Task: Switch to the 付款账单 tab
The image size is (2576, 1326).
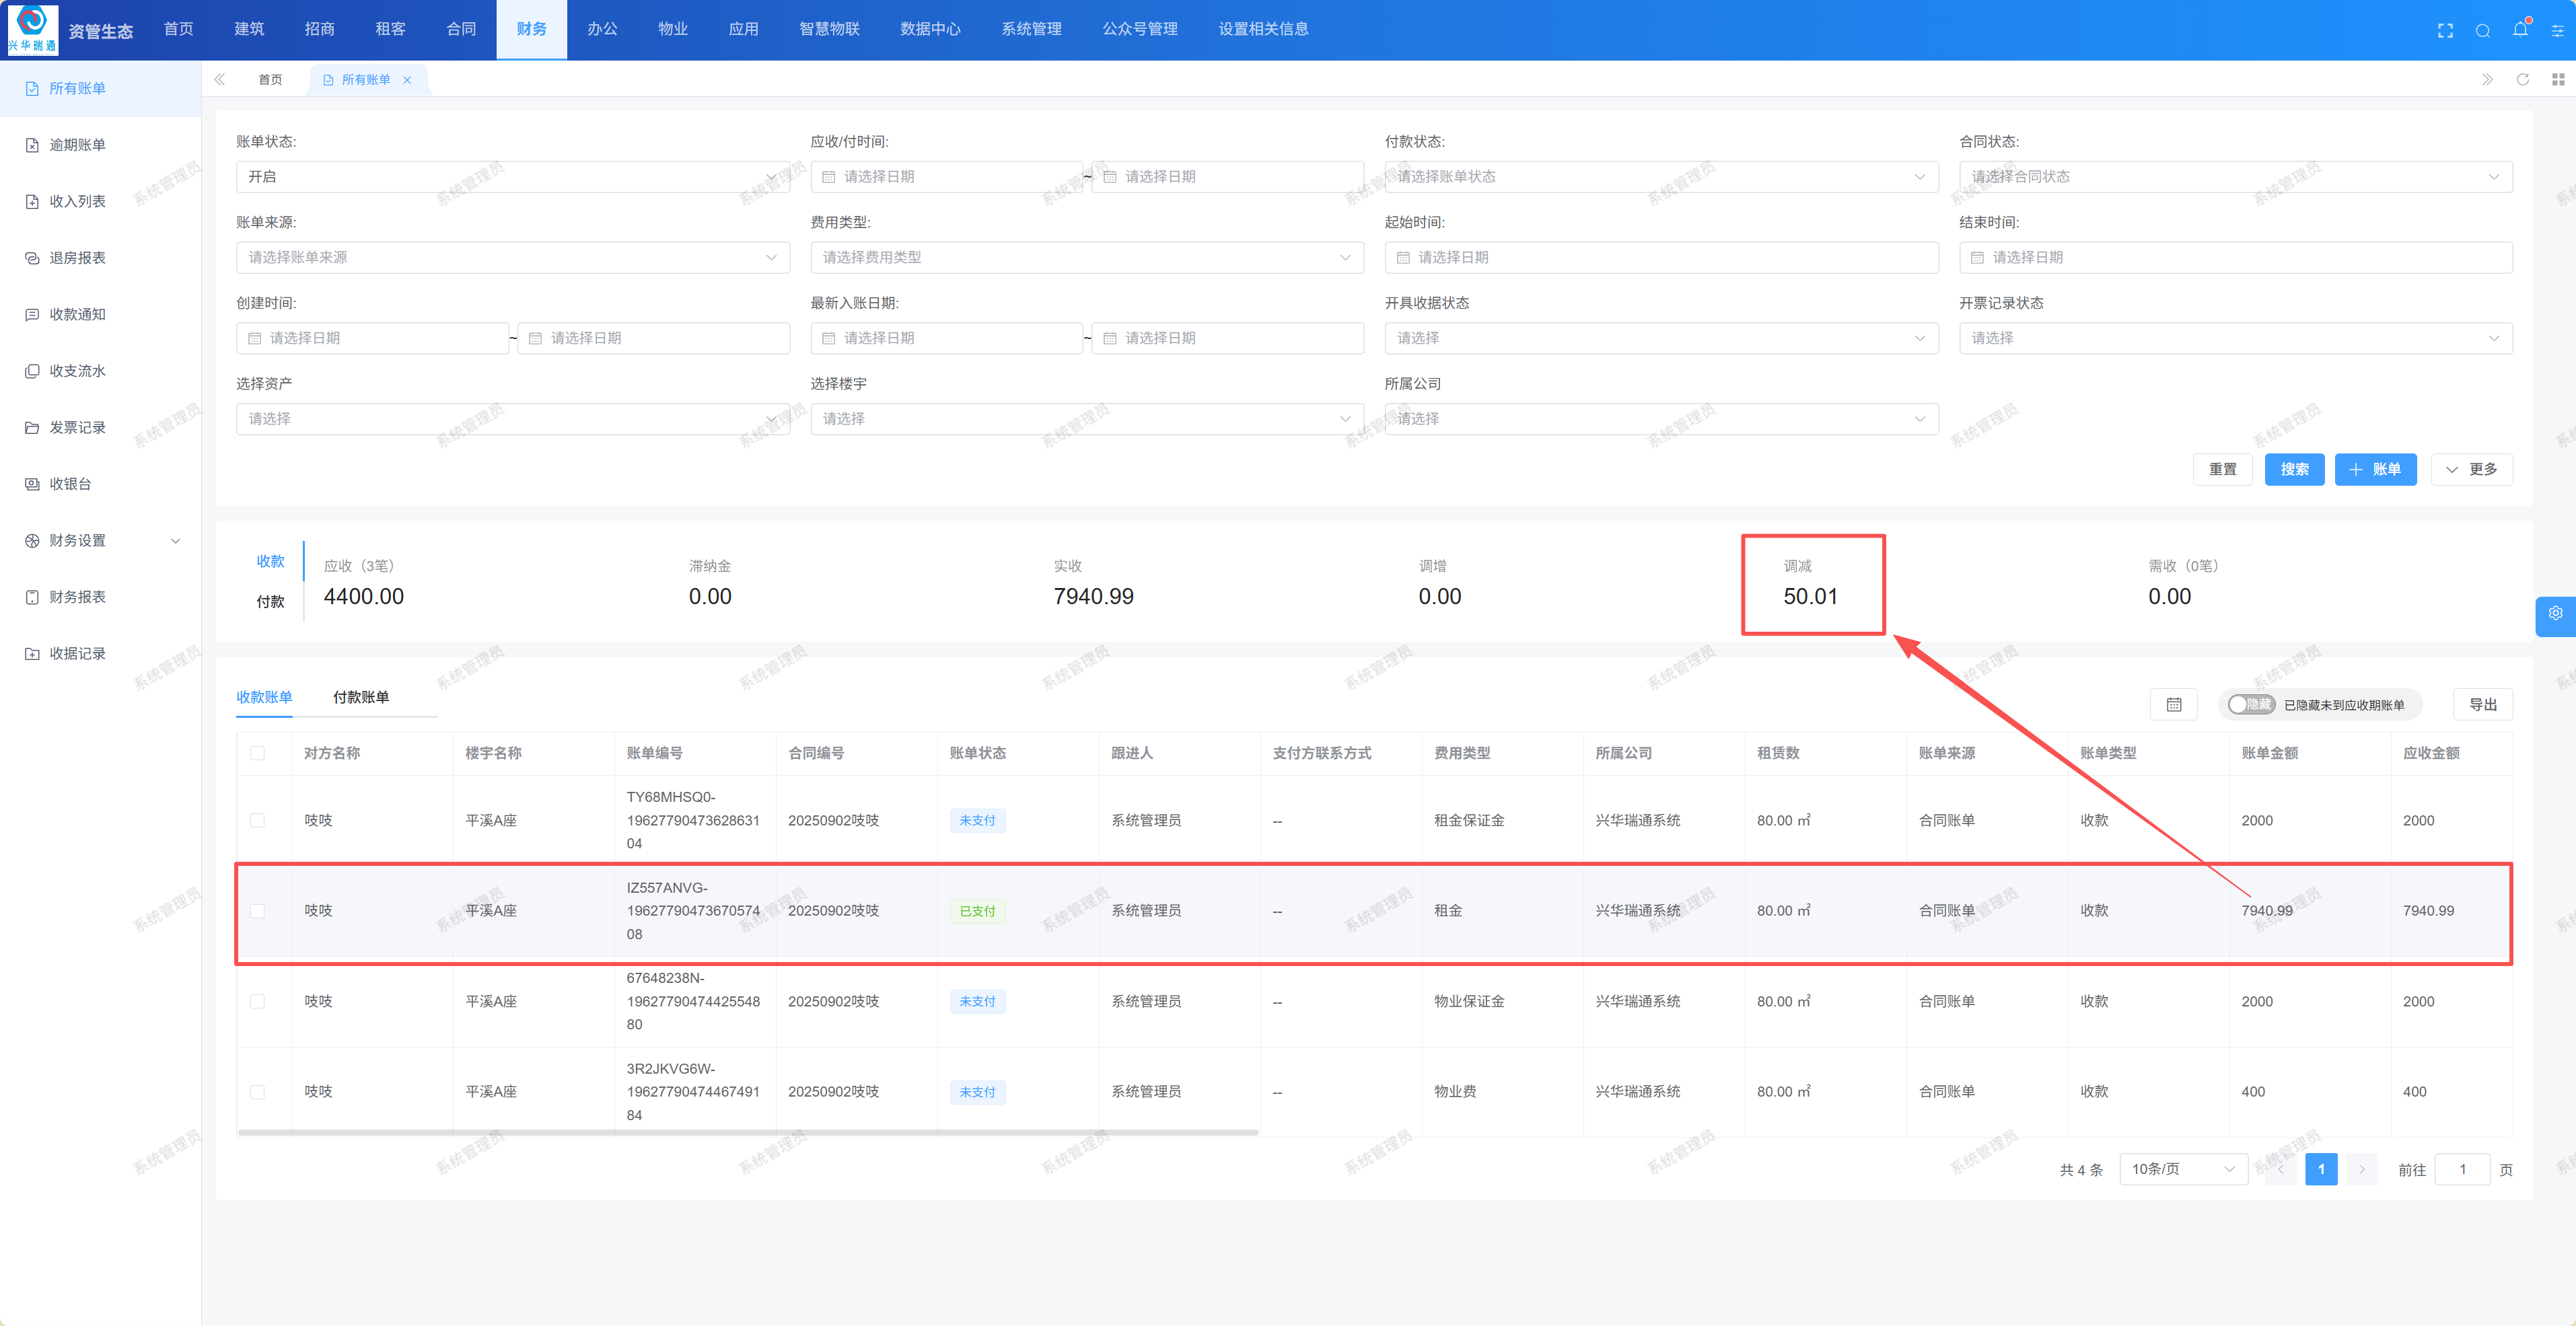Action: click(x=360, y=697)
